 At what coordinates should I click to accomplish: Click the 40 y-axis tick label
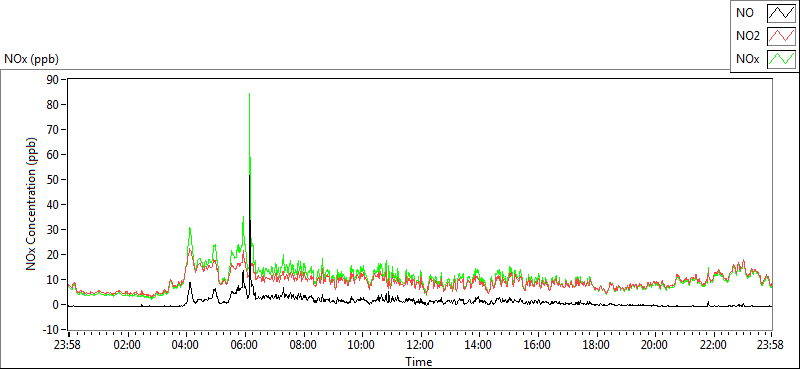tap(53, 205)
